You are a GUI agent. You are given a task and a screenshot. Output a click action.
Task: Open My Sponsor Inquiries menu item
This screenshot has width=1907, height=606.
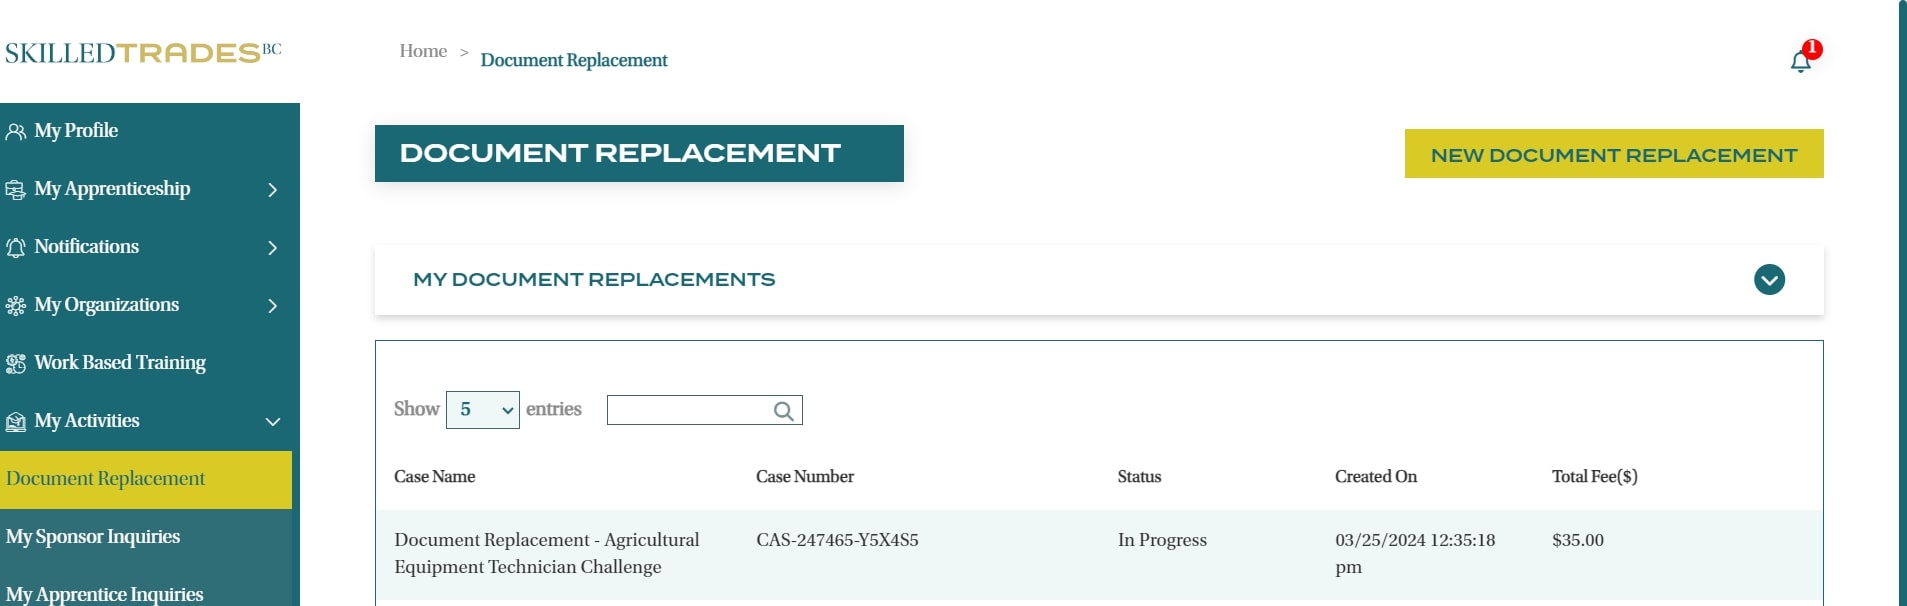tap(93, 537)
